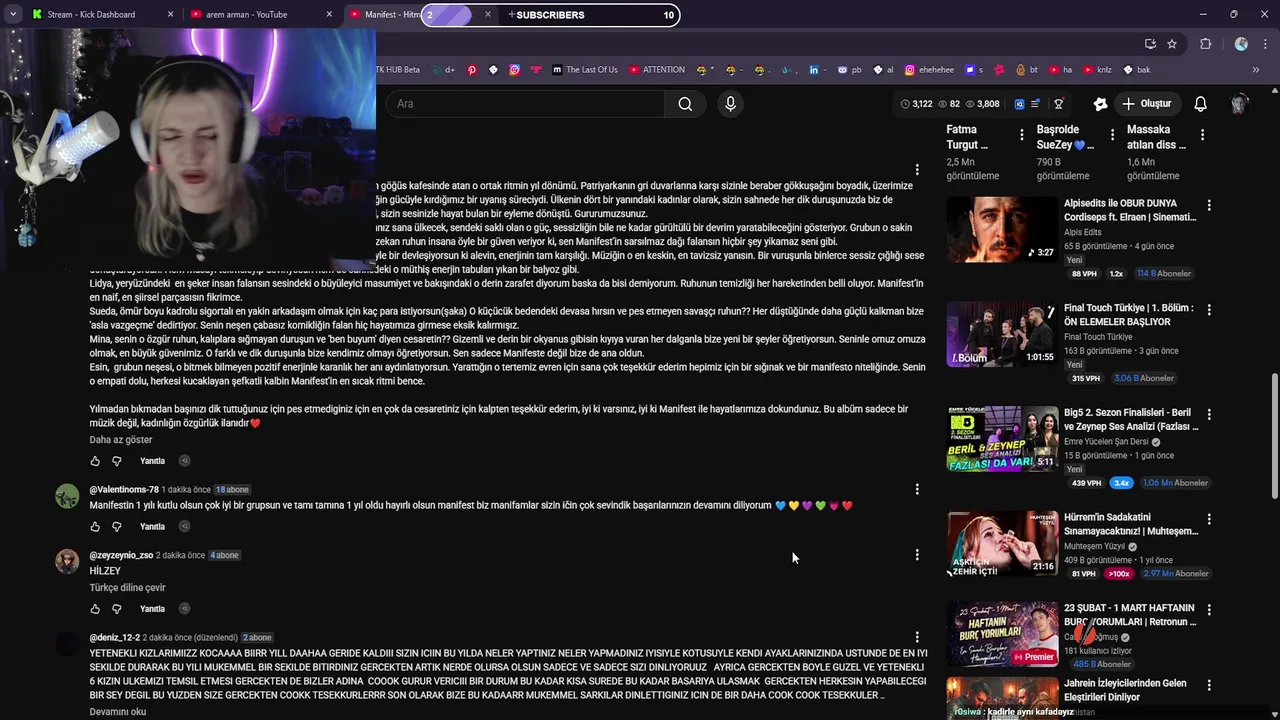Open options menu for @zeyzeynio_zso comment
The image size is (1280, 720).
pos(917,555)
